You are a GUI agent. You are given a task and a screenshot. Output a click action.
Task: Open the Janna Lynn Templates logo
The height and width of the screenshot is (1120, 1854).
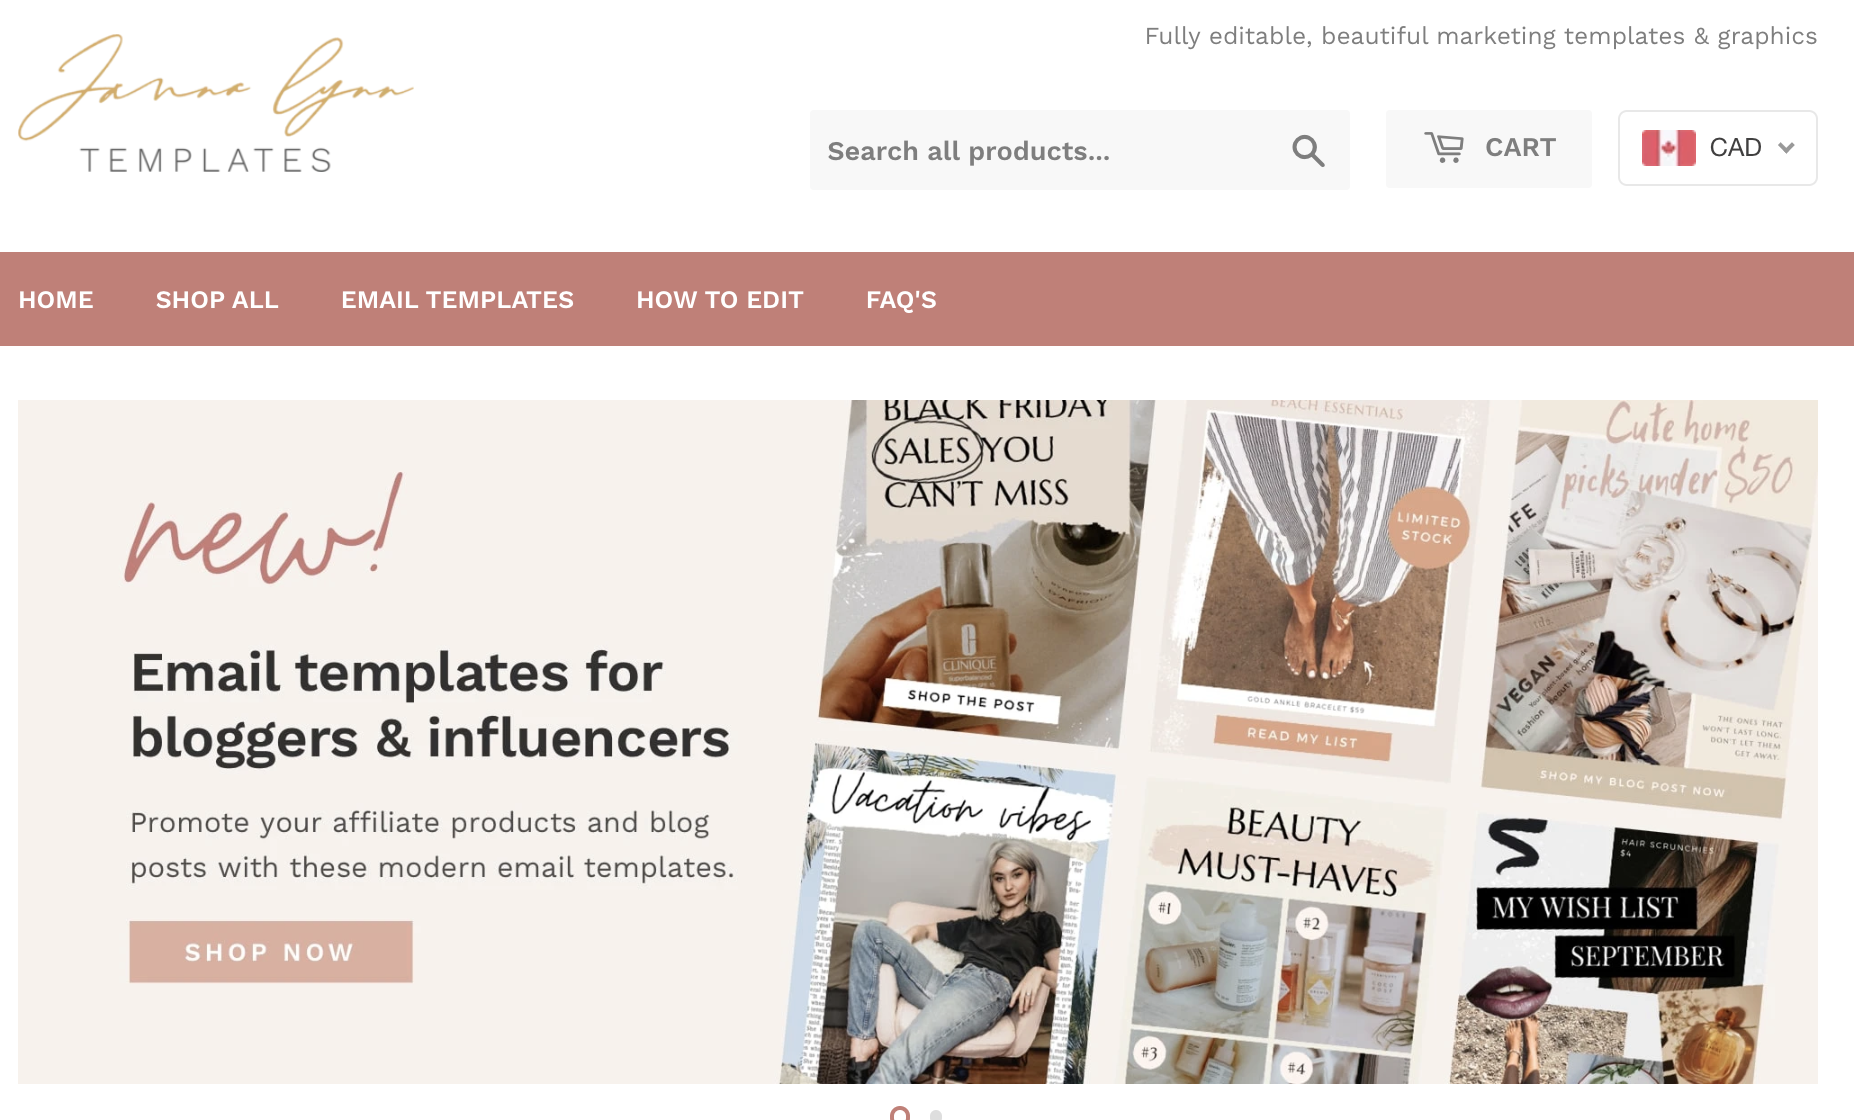pos(215,103)
